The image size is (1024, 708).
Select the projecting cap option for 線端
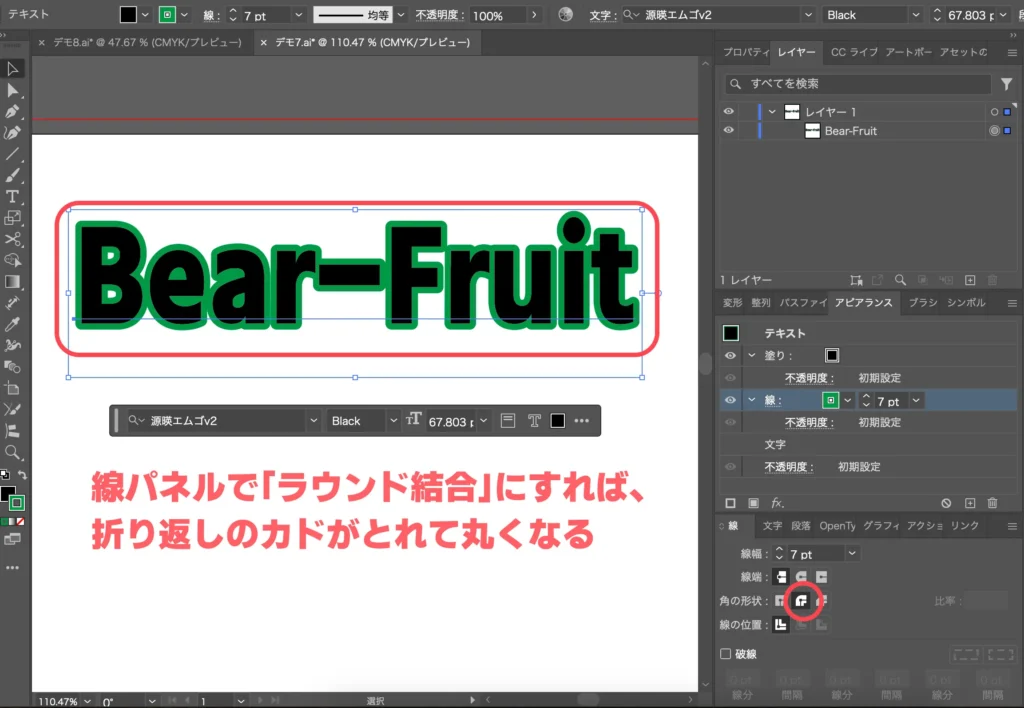(x=822, y=577)
